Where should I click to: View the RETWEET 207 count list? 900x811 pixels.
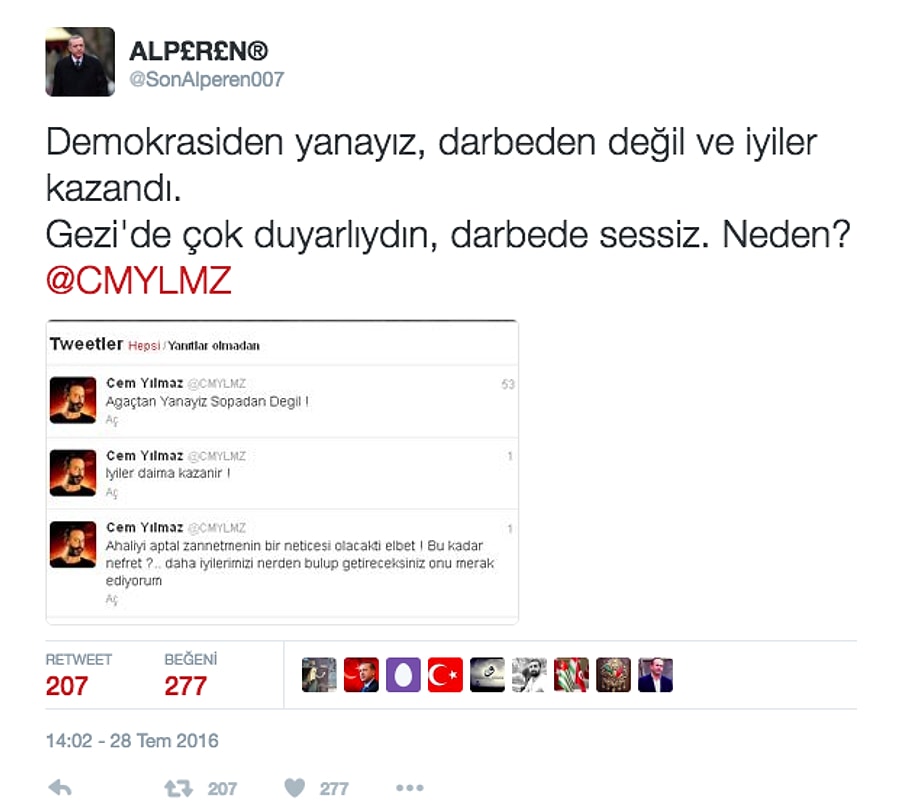(x=79, y=675)
